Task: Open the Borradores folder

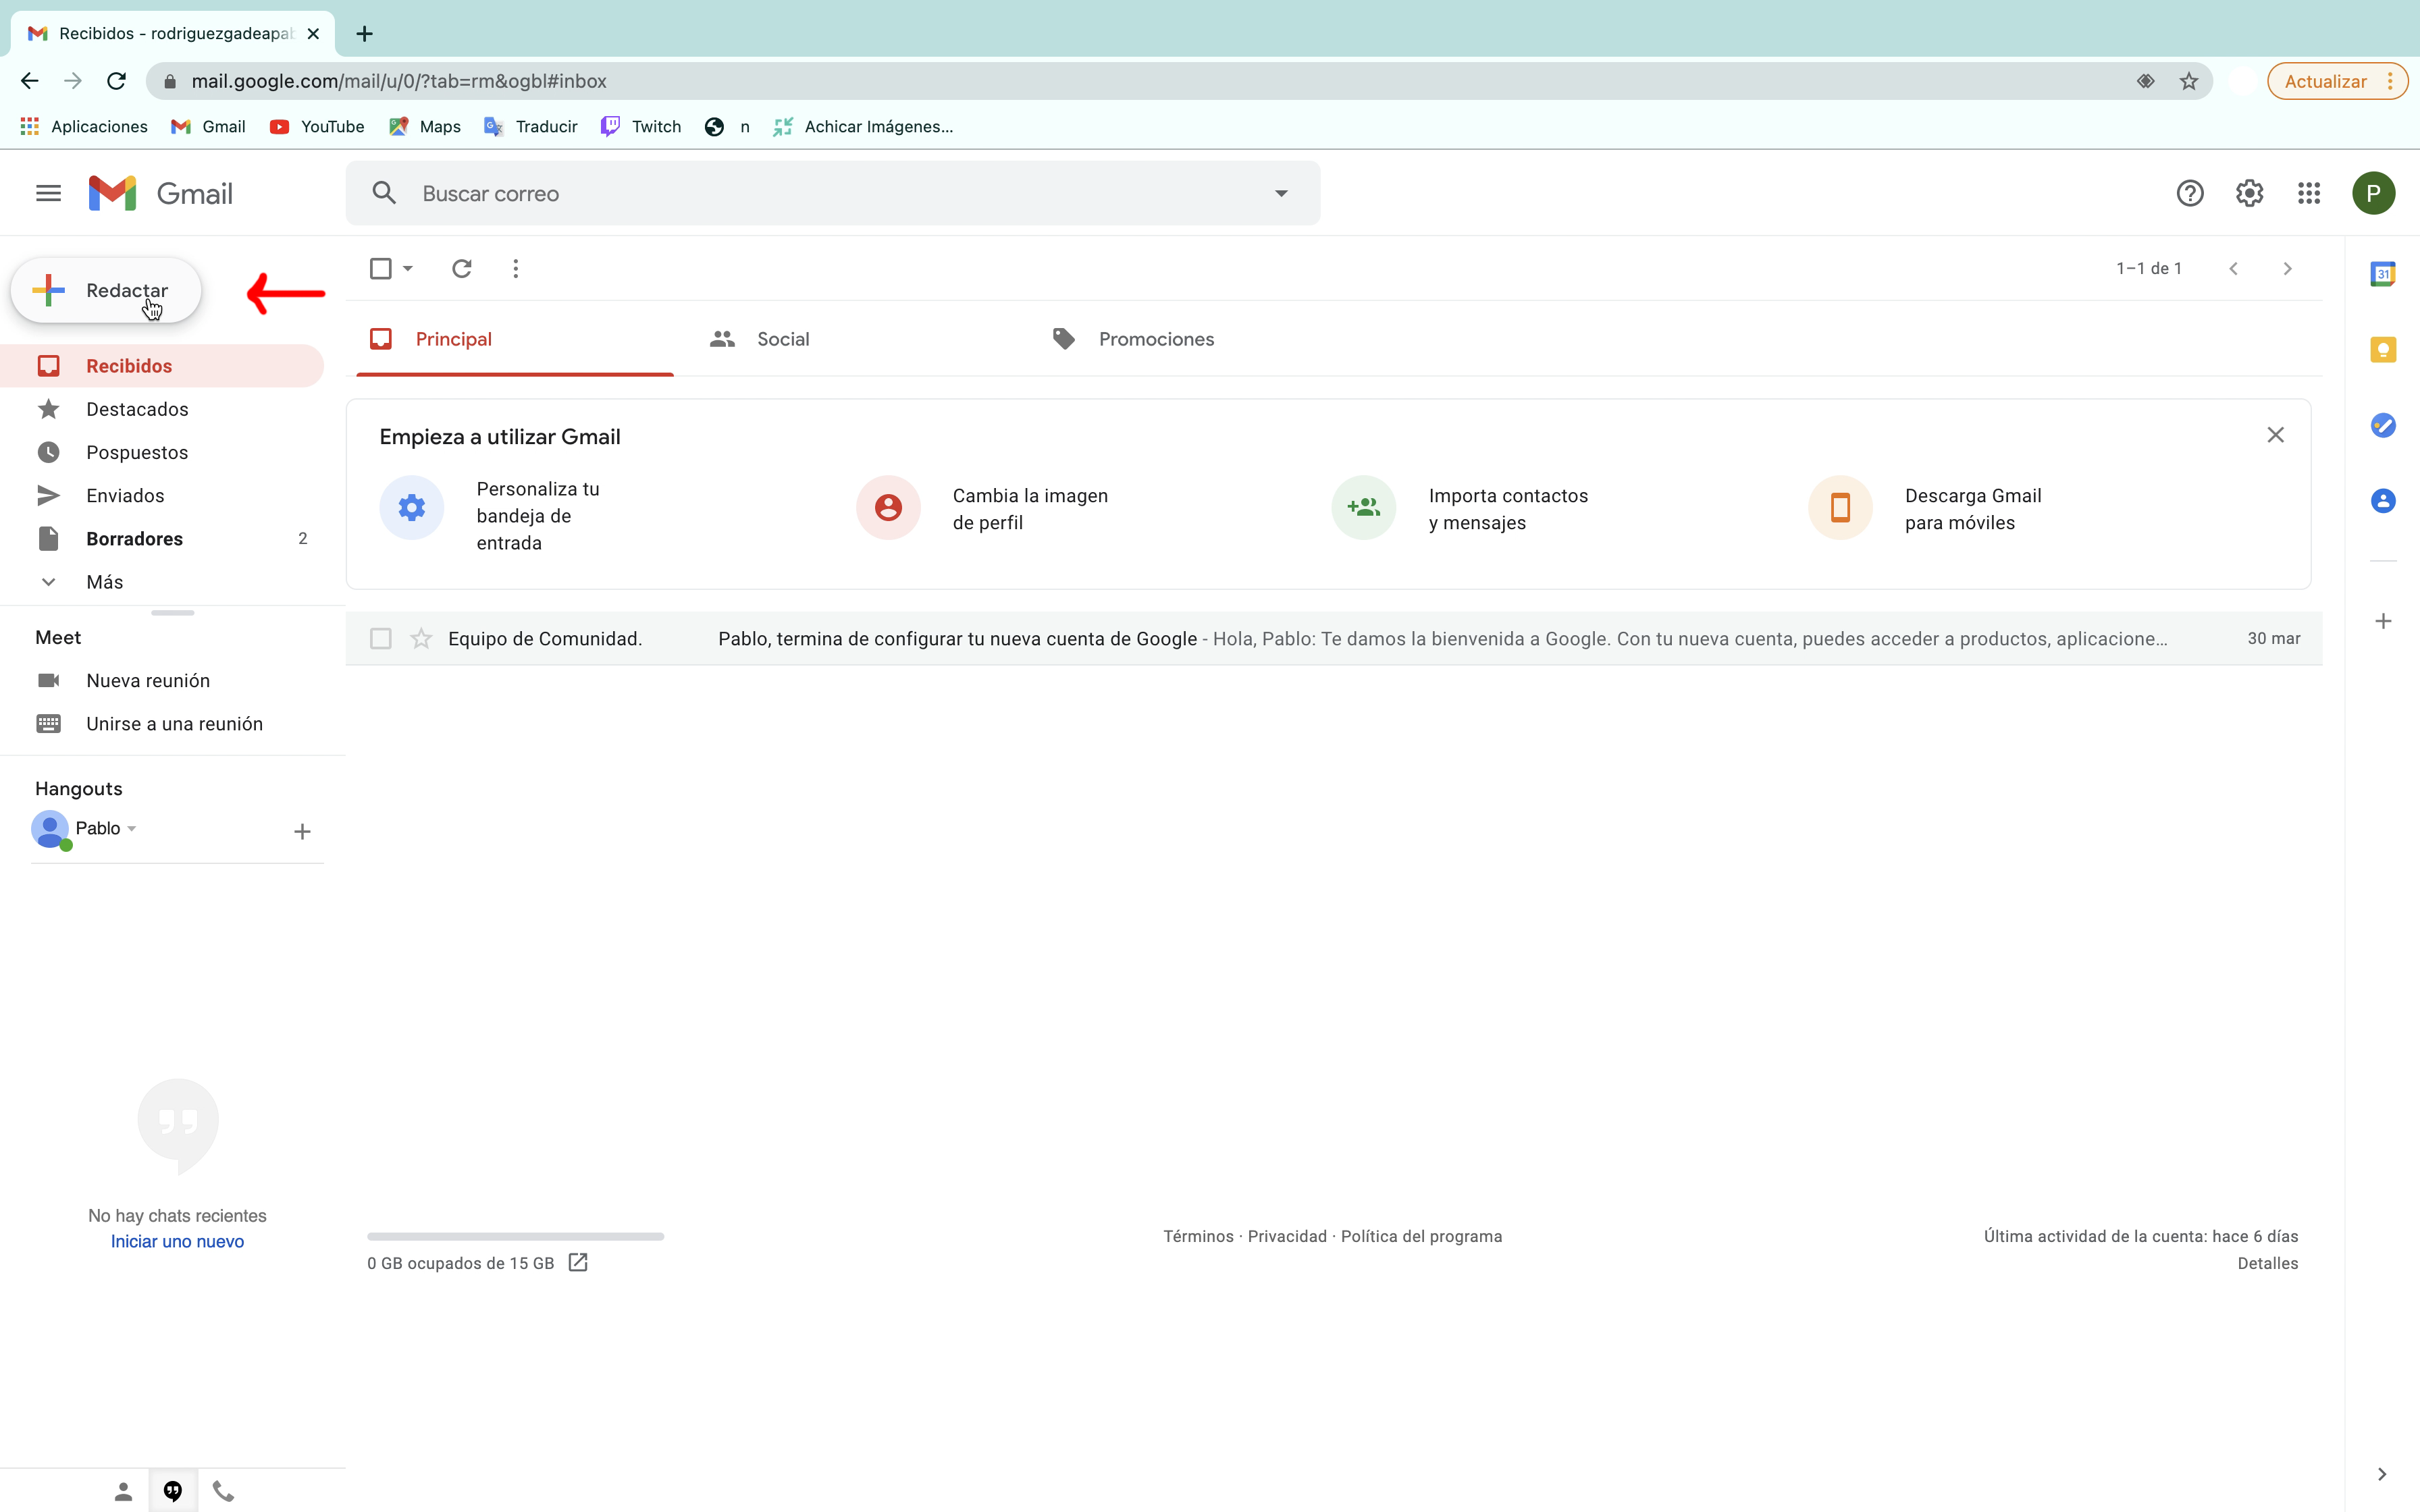Action: [x=134, y=538]
